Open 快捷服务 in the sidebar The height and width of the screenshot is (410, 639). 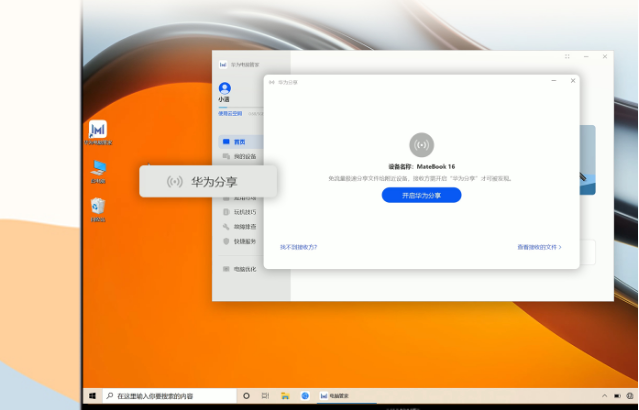(240, 241)
